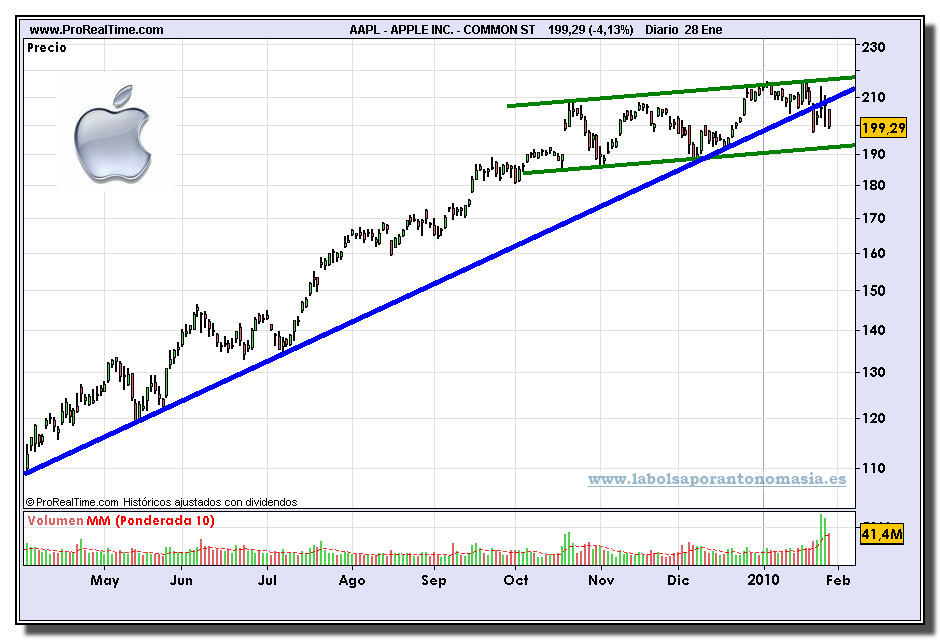This screenshot has width=940, height=640.
Task: Click the www.ProRealTime.com header text
Action: tap(96, 29)
